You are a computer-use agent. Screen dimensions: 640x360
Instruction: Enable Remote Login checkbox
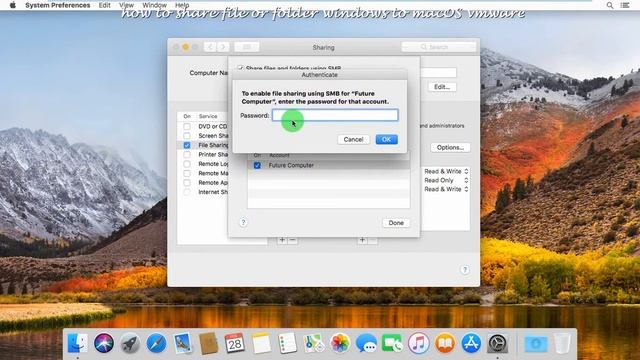coord(187,164)
